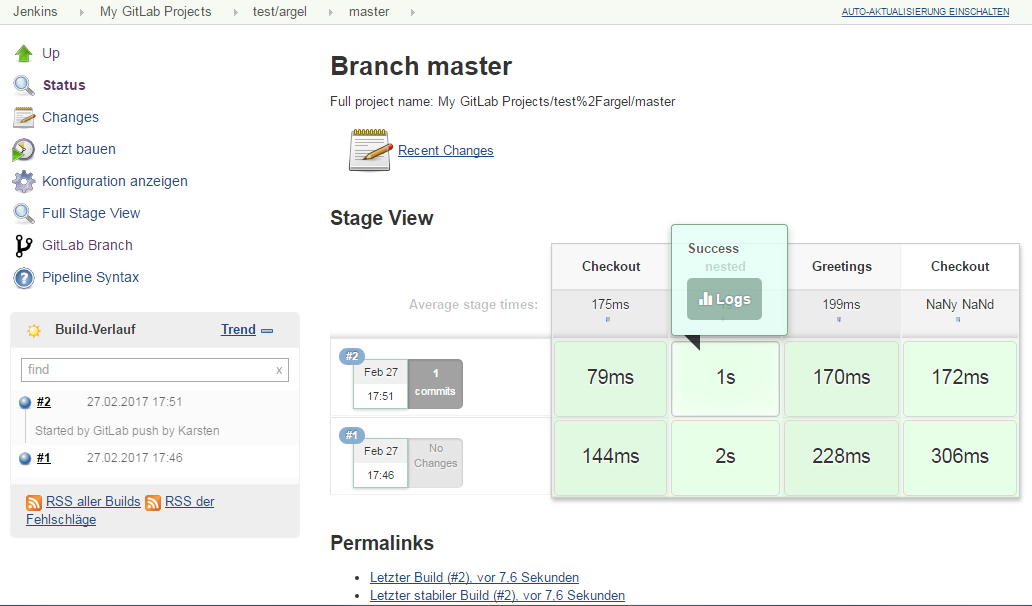Click the blue status ball for build #2
1032x606 pixels.
pos(25,403)
